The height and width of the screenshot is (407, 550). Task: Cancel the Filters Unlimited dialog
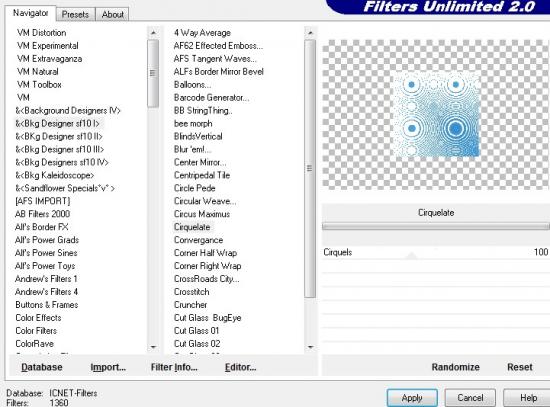click(x=470, y=398)
